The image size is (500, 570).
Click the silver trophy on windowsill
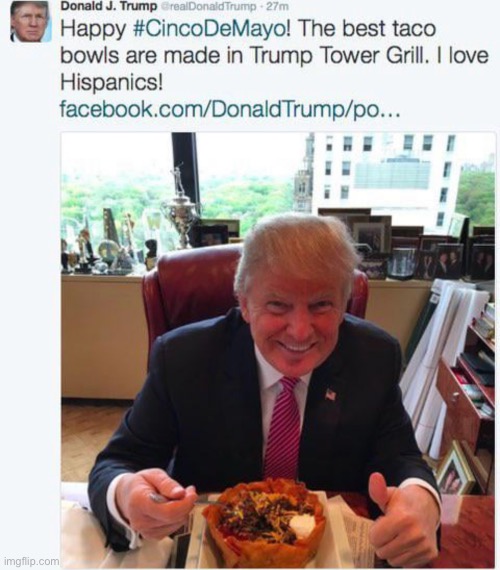coord(180,207)
